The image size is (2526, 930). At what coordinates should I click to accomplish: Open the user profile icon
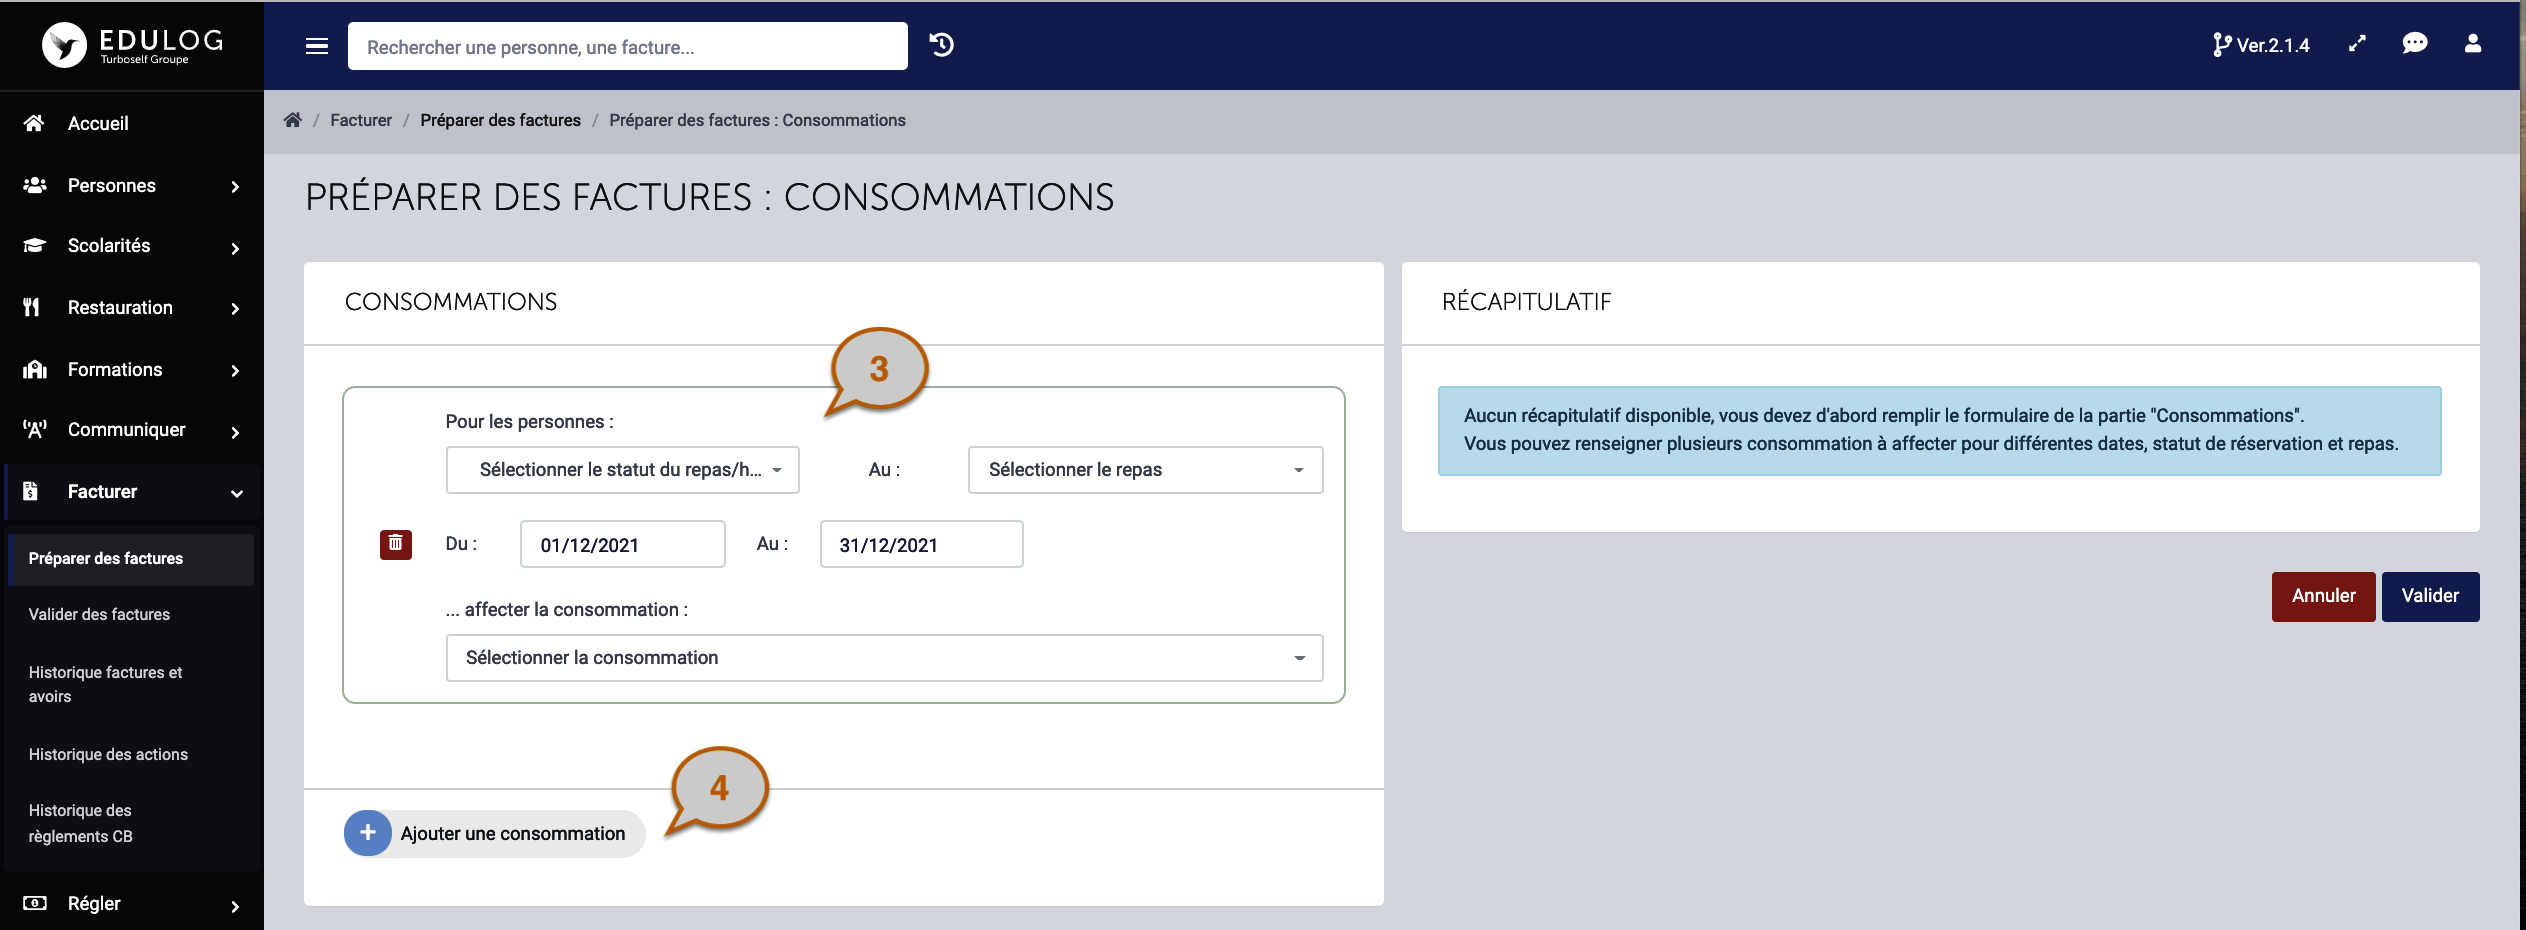click(2473, 44)
